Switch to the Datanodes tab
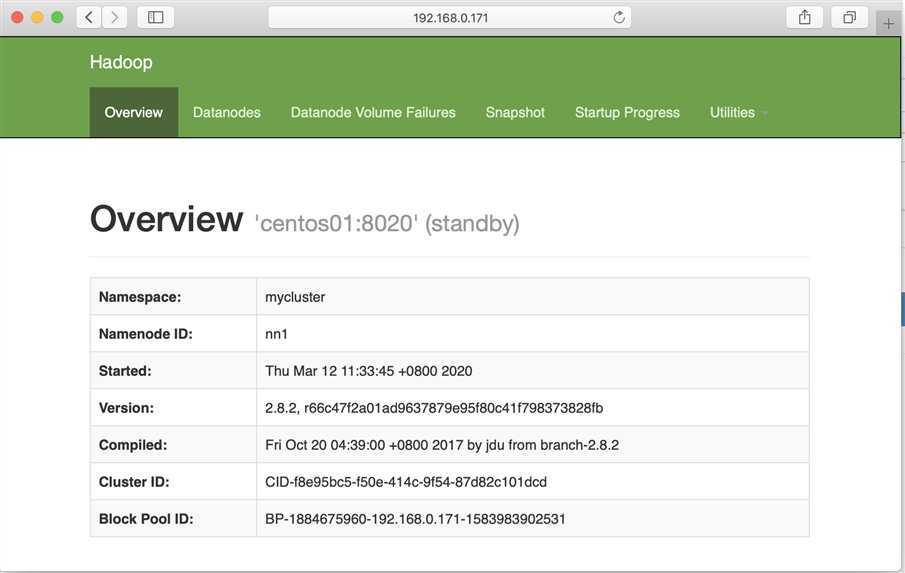The image size is (905, 573). (x=227, y=113)
